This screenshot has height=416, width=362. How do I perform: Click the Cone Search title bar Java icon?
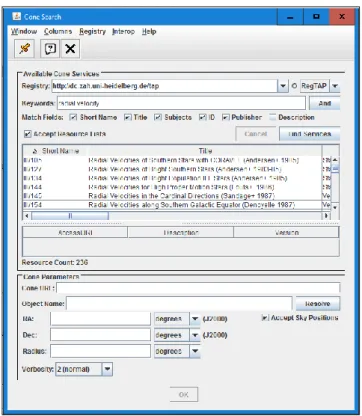tap(16, 16)
